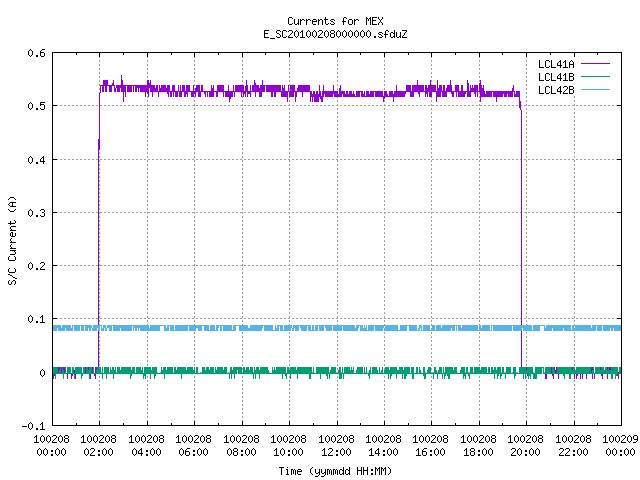This screenshot has width=640, height=480.
Task: Click the LCL41A legend label
Action: coord(556,64)
